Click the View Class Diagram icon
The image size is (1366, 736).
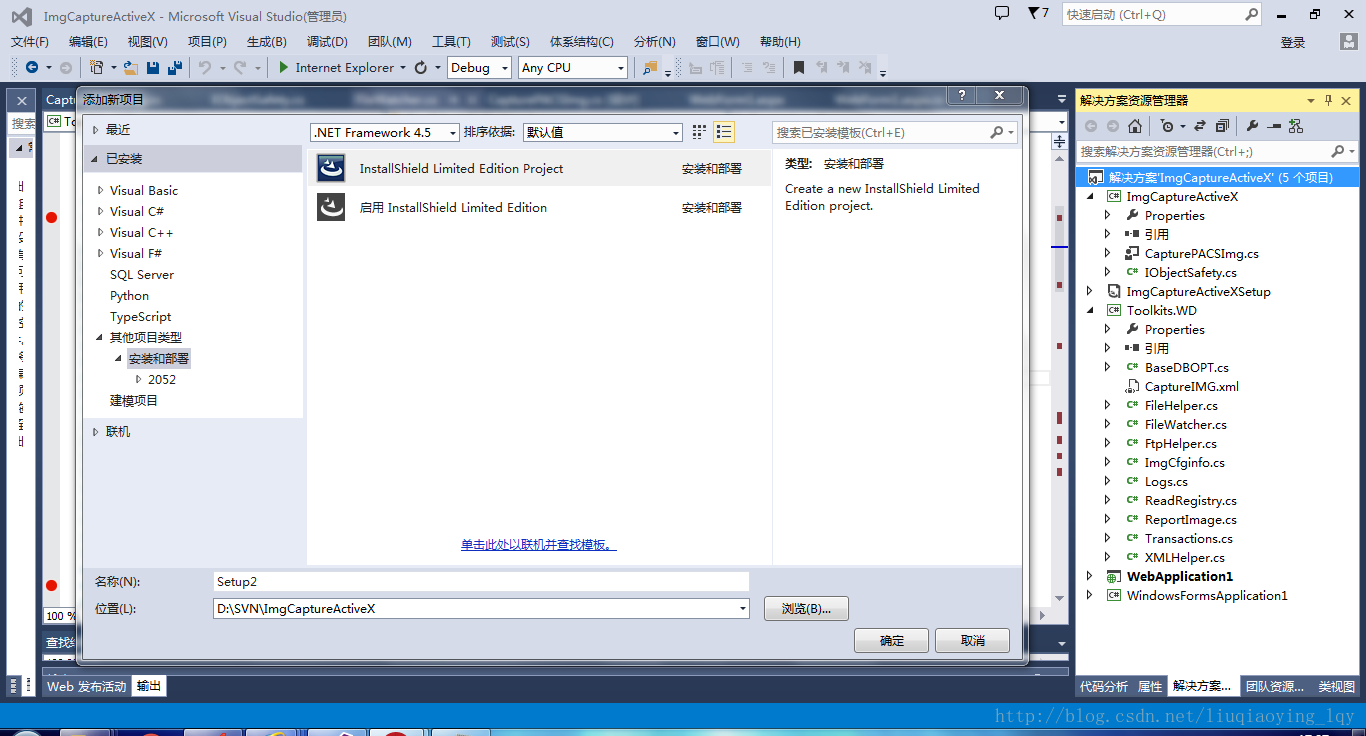(1296, 126)
